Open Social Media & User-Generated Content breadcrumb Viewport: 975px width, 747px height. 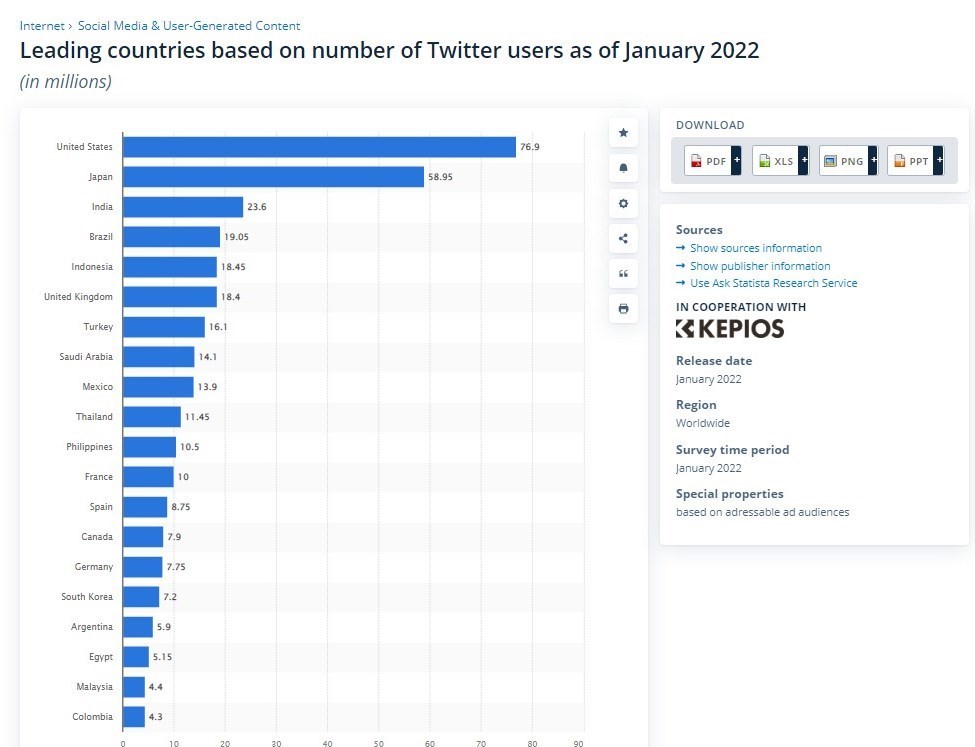pyautogui.click(x=189, y=26)
